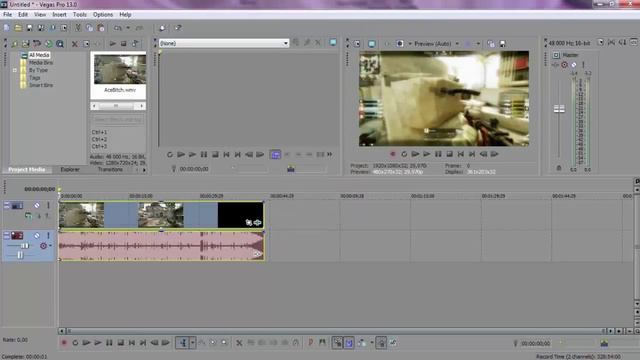Open the overlays dropdown in video preview

point(478,44)
